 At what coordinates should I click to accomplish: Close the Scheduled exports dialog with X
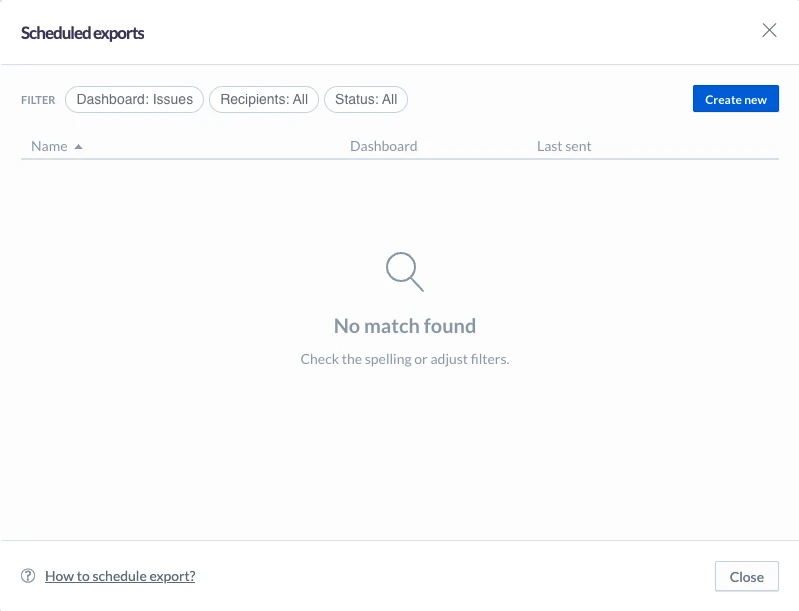tap(769, 30)
